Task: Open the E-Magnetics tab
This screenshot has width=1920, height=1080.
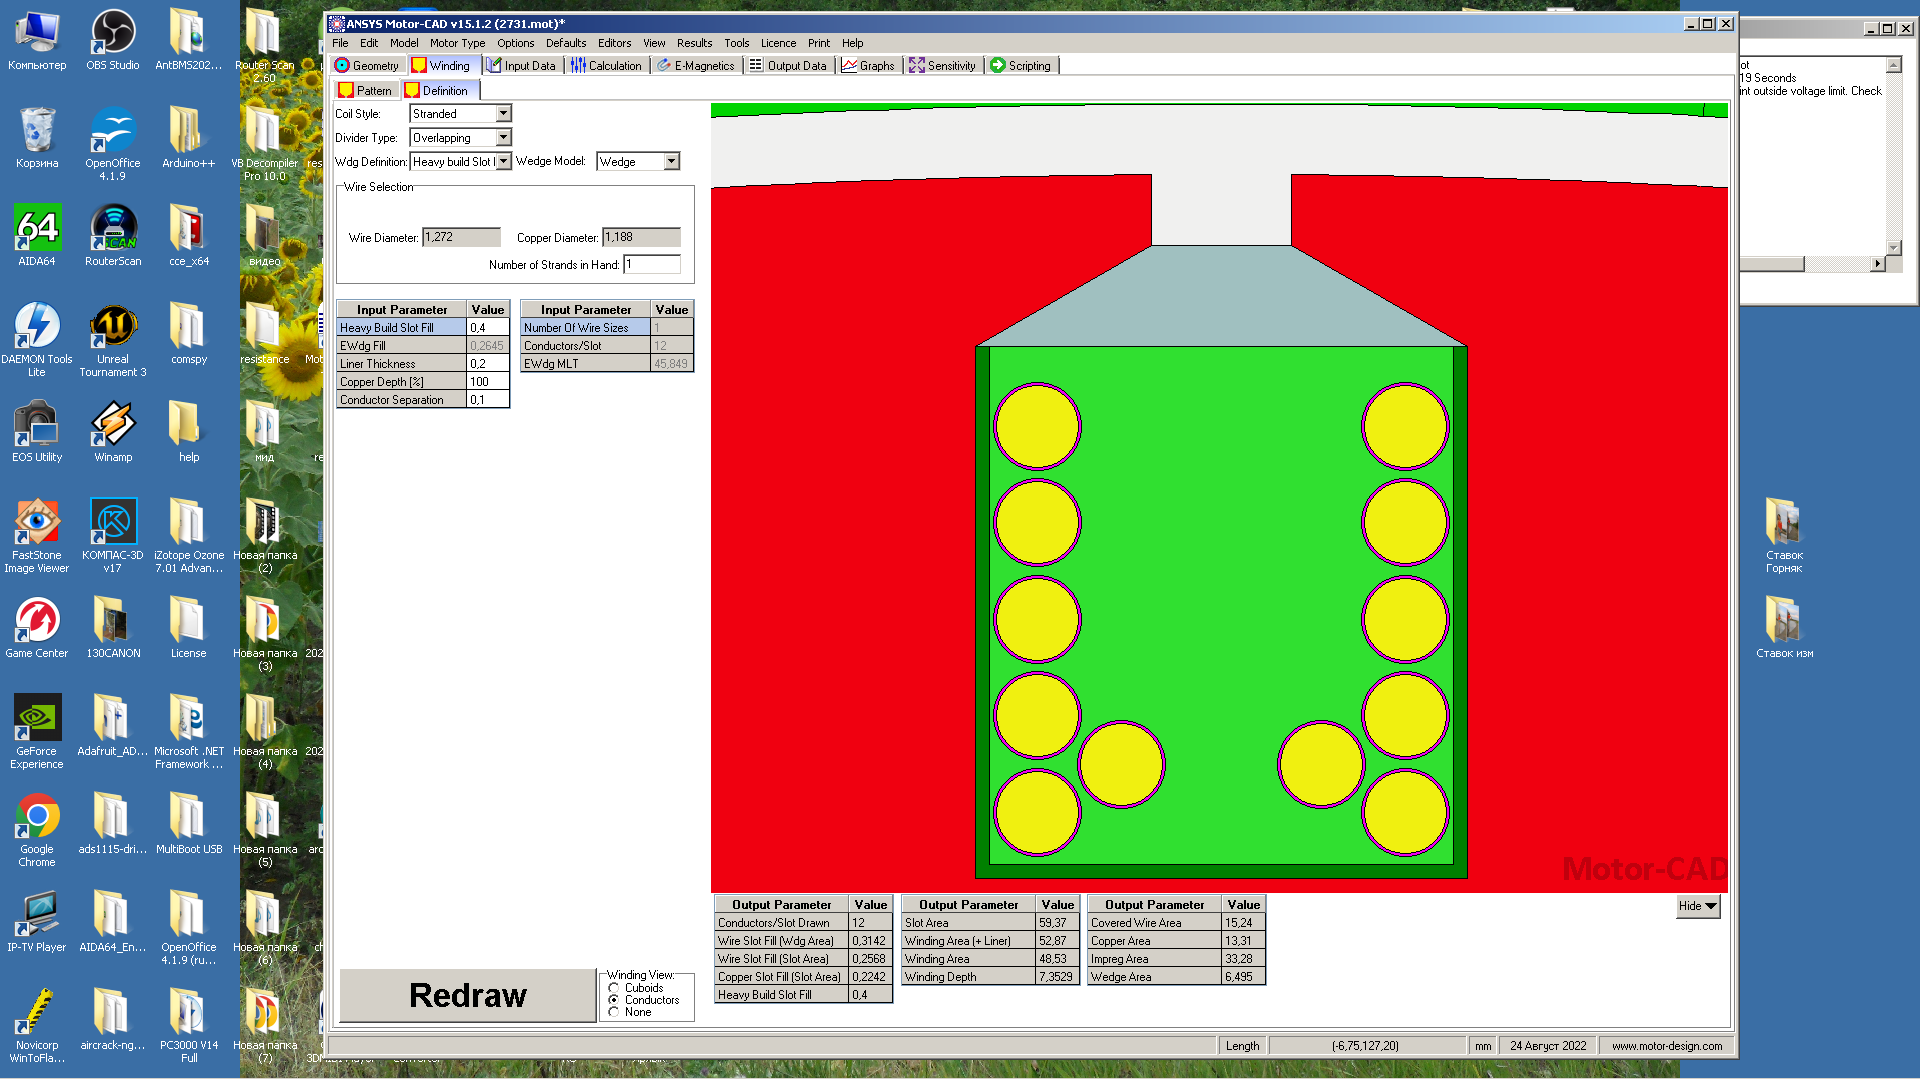Action: click(696, 66)
